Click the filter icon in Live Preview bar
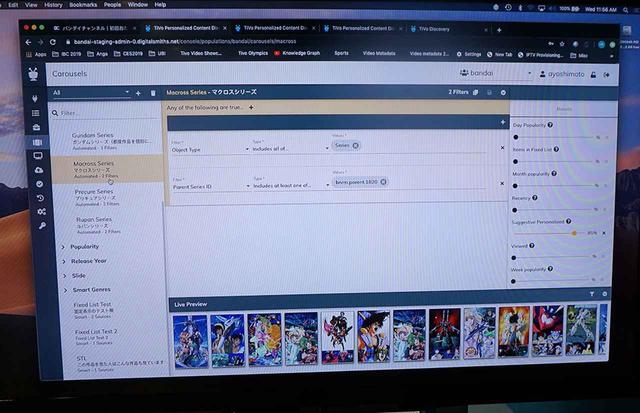 coord(592,294)
